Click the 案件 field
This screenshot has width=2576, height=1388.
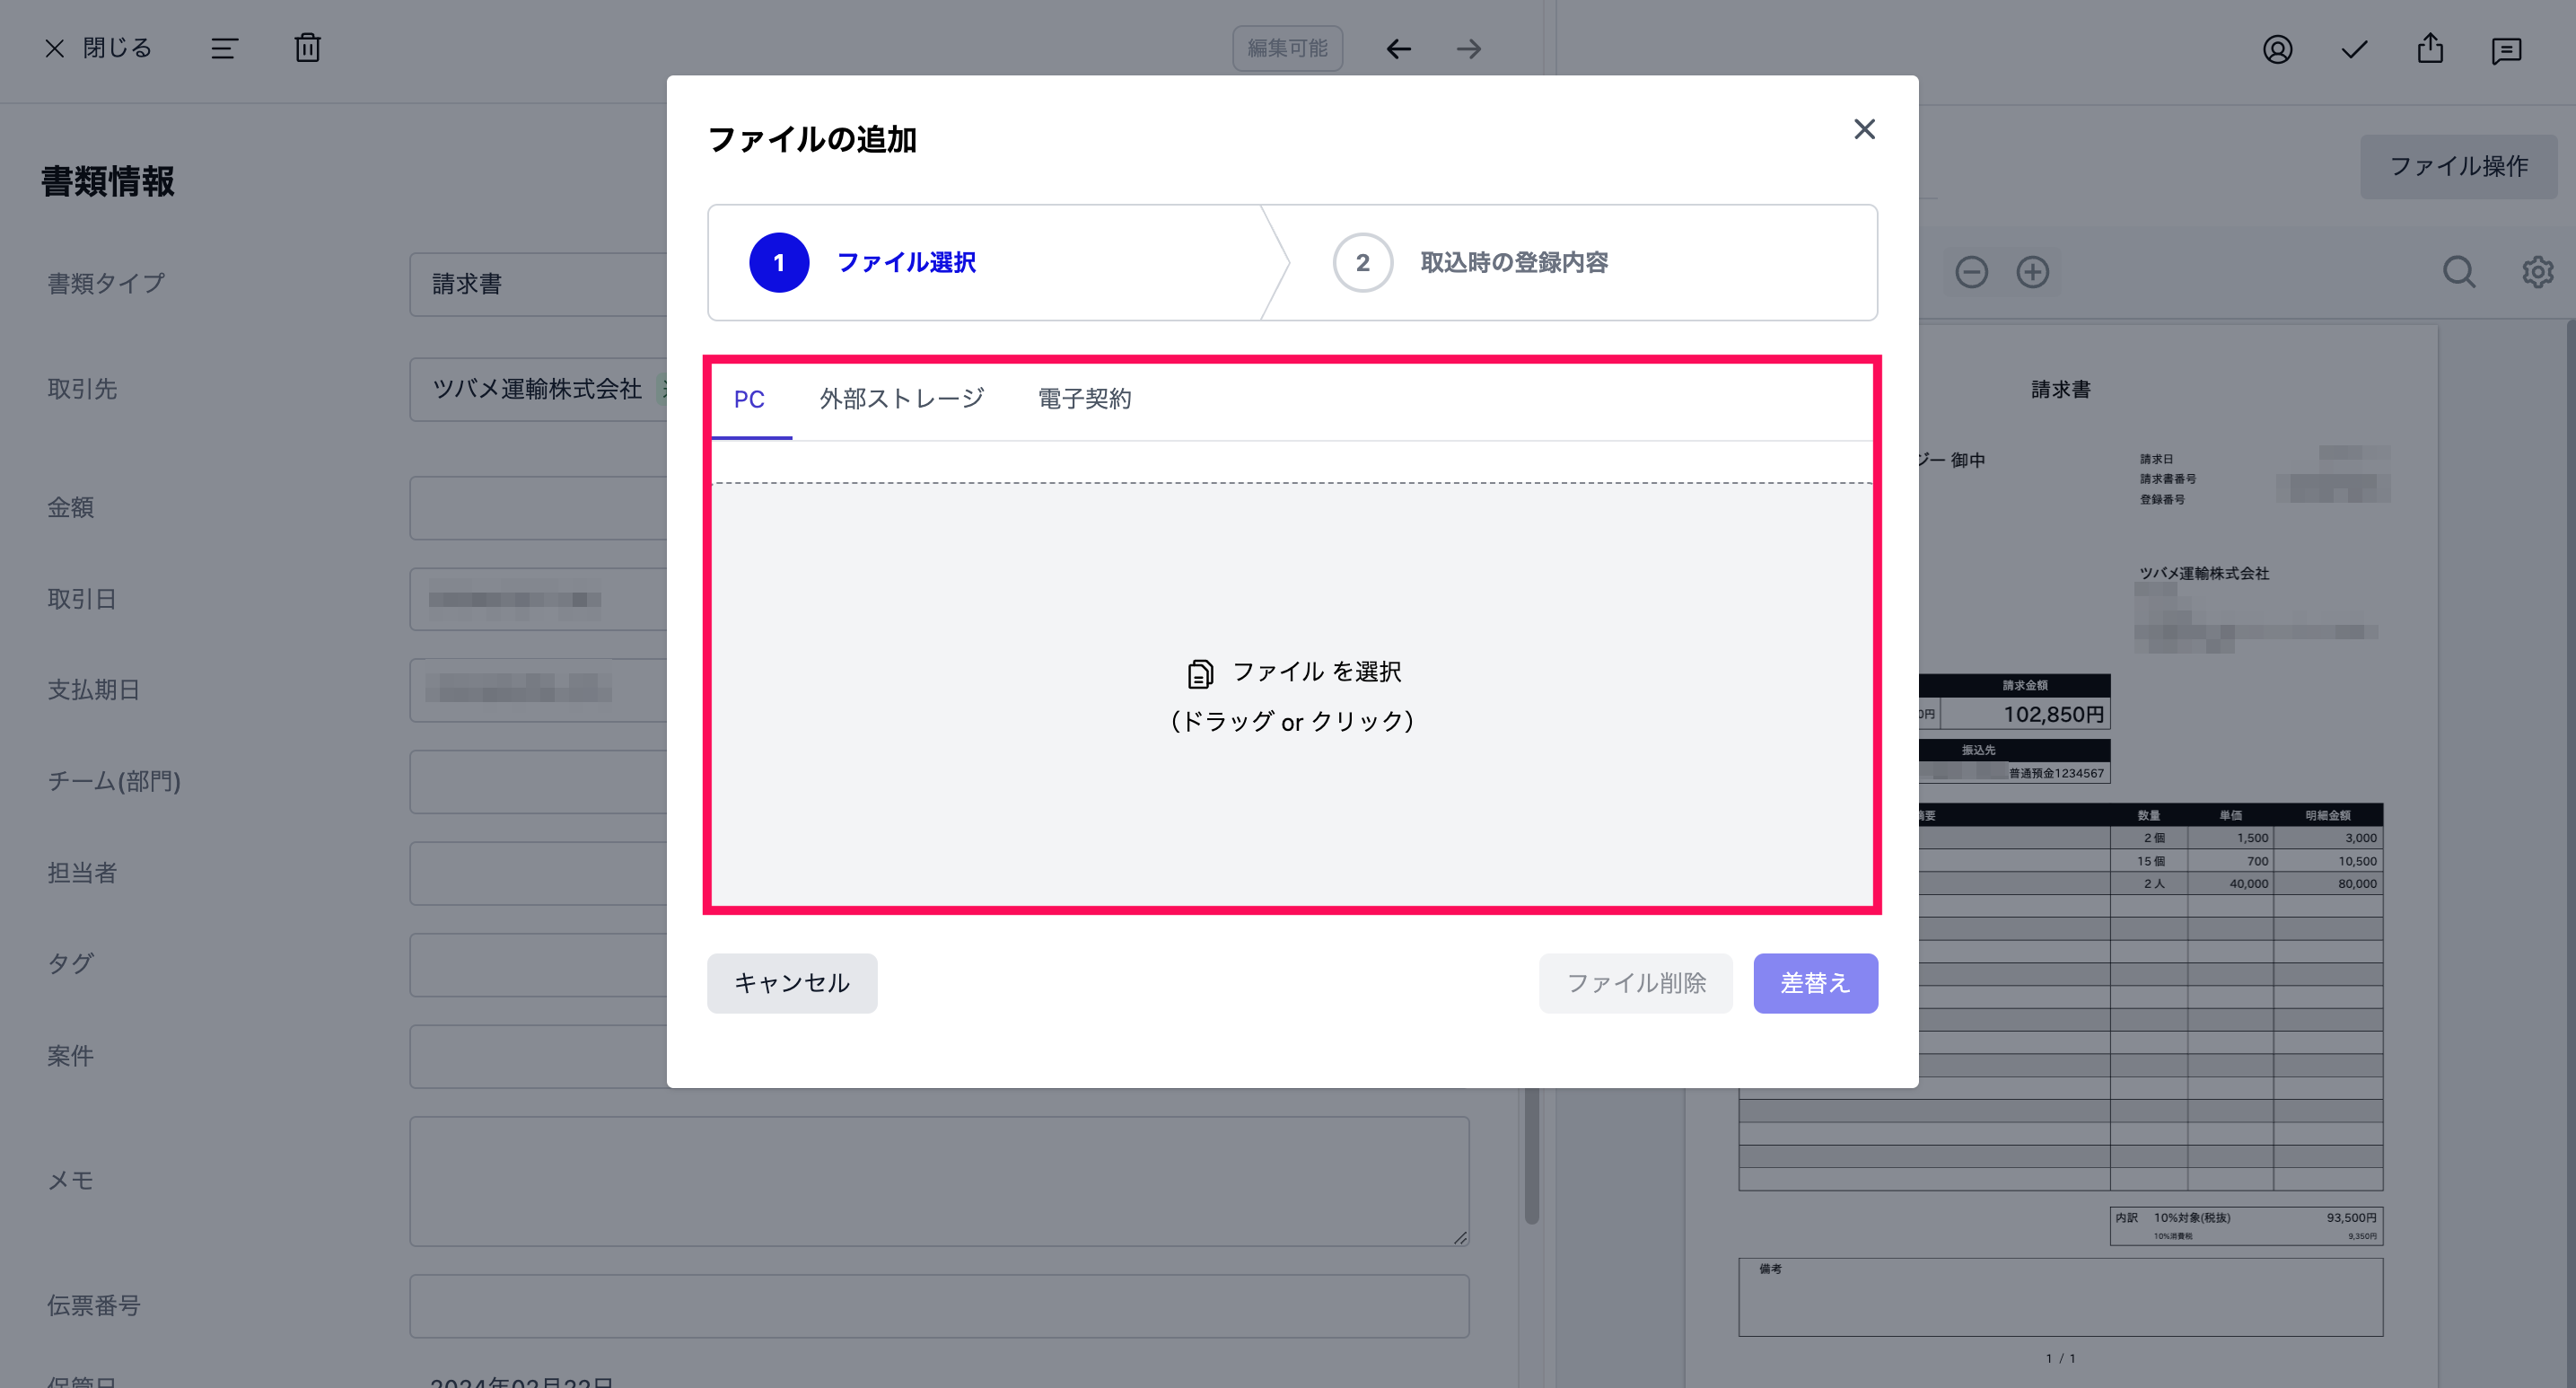tap(538, 1056)
